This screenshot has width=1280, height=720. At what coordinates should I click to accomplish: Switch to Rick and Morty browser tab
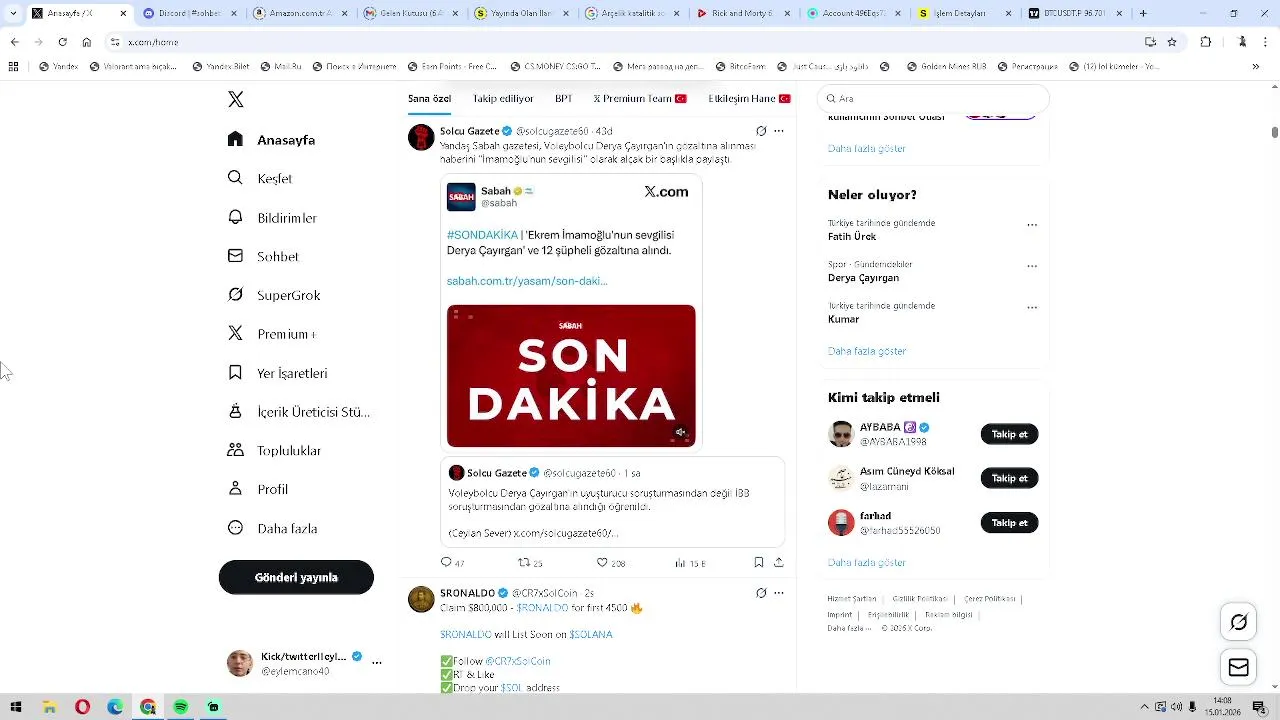(743, 14)
